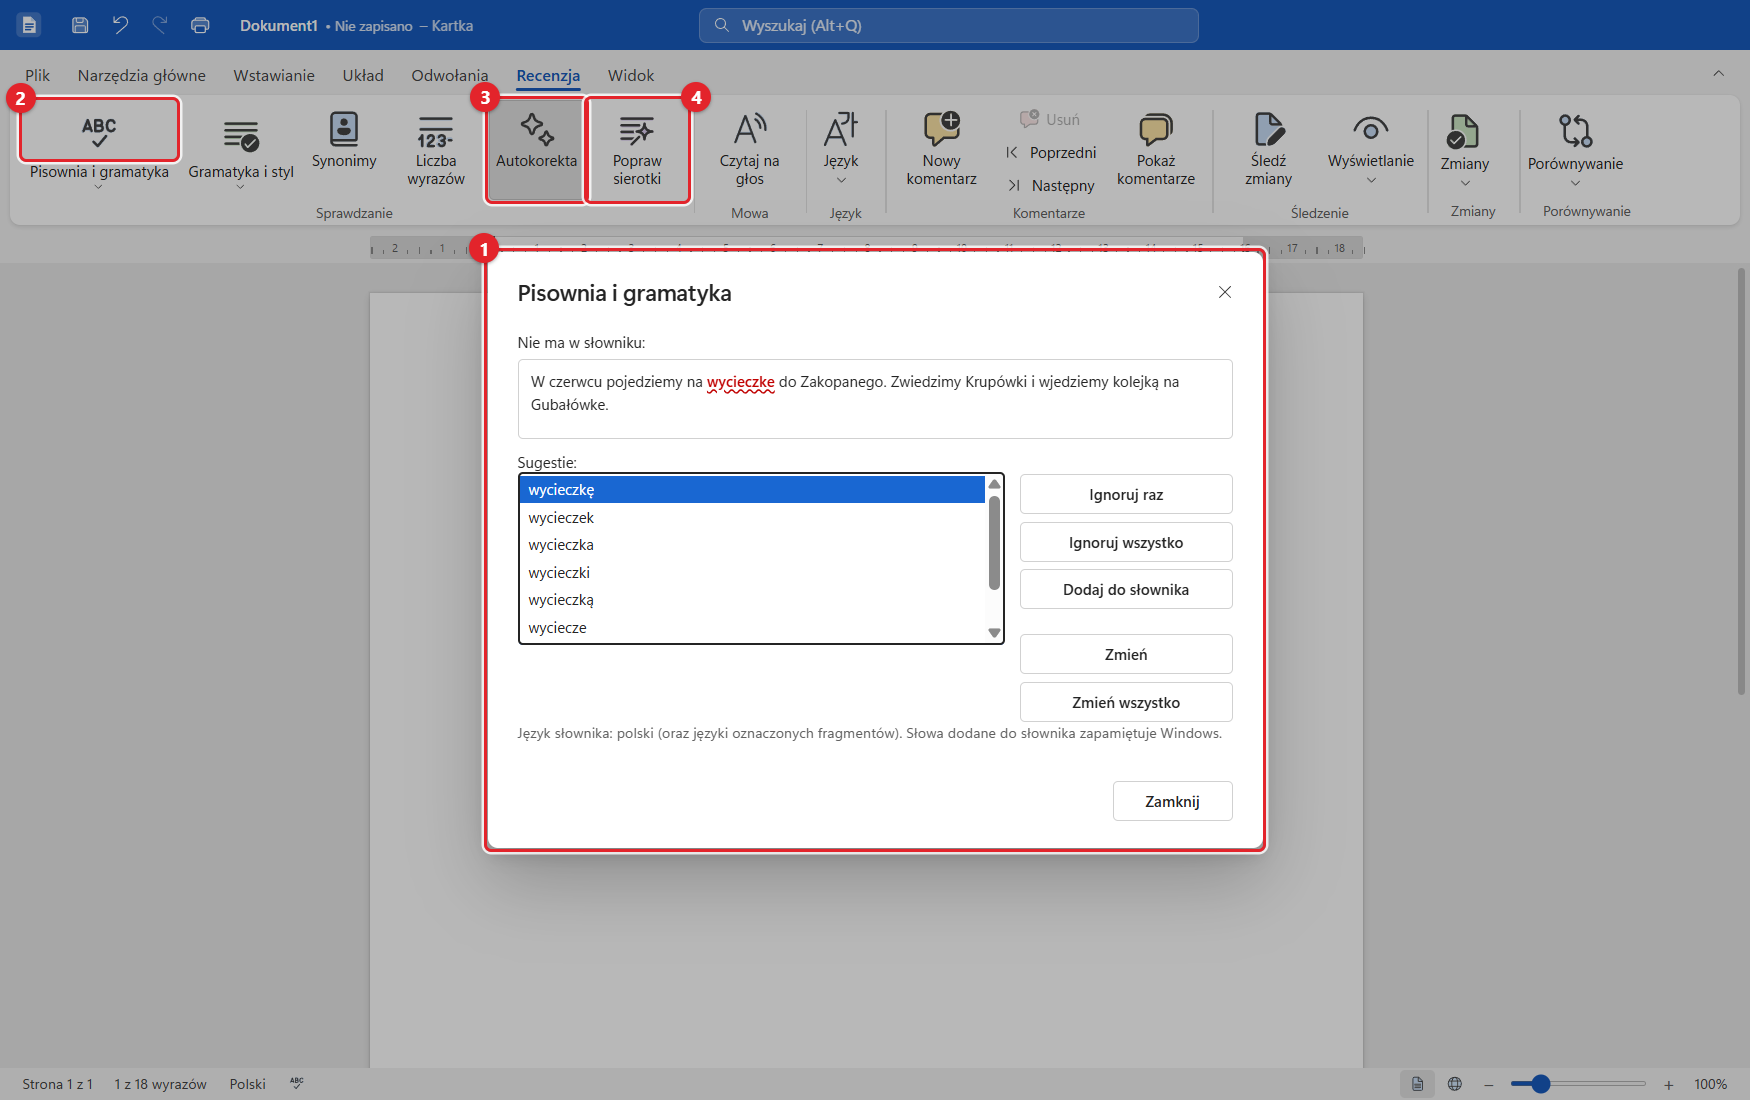Image resolution: width=1750 pixels, height=1100 pixels.
Task: Undo the last action
Action: point(120,25)
